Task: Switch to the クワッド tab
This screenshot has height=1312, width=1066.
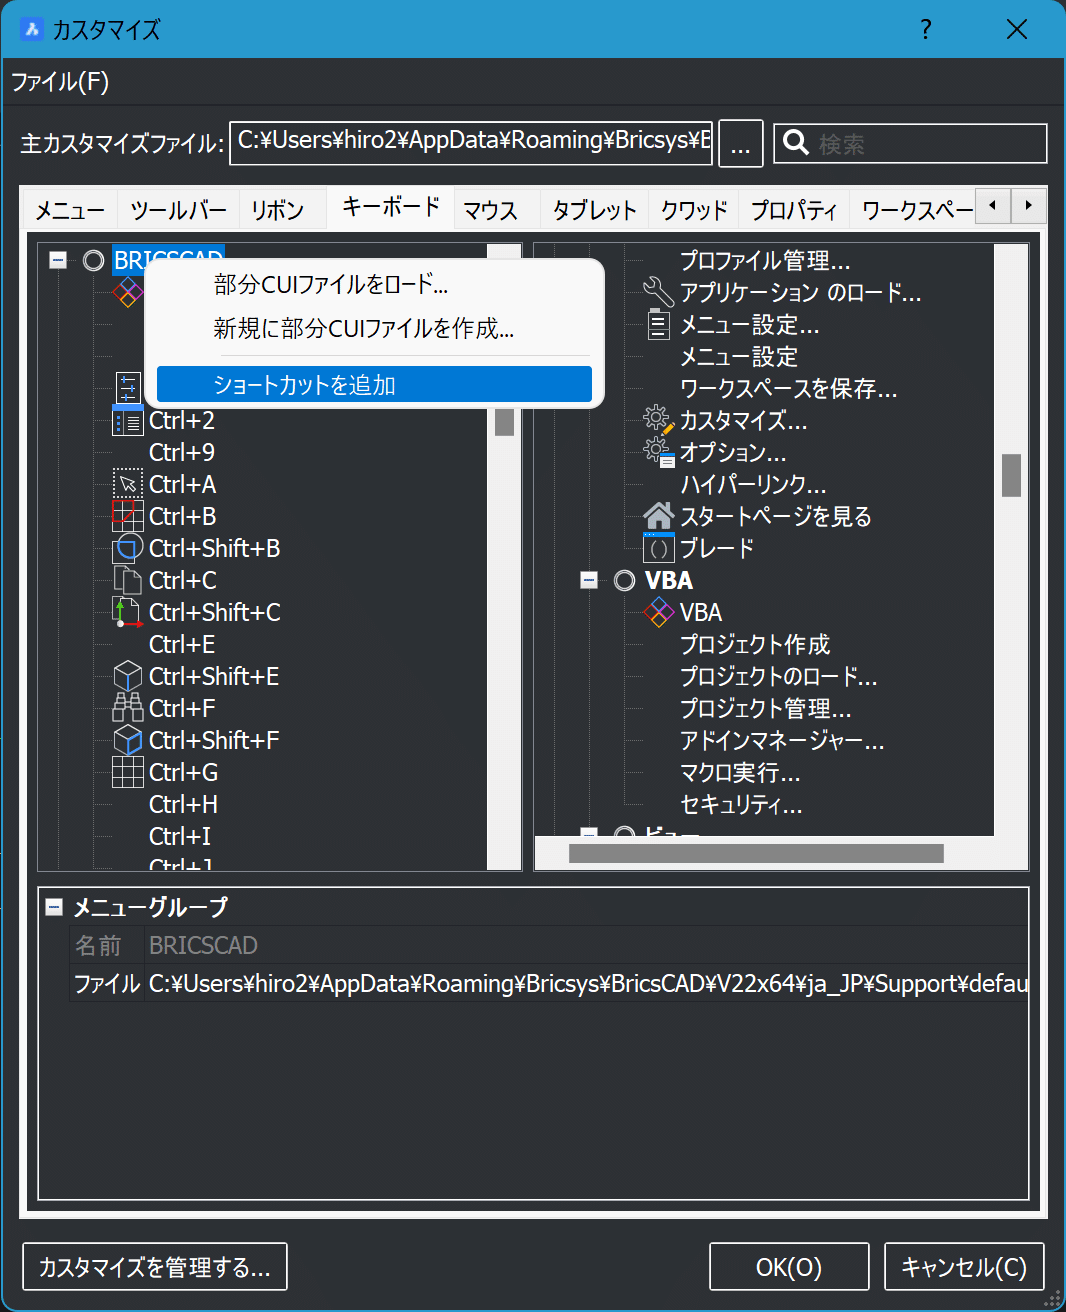Action: pos(694,210)
